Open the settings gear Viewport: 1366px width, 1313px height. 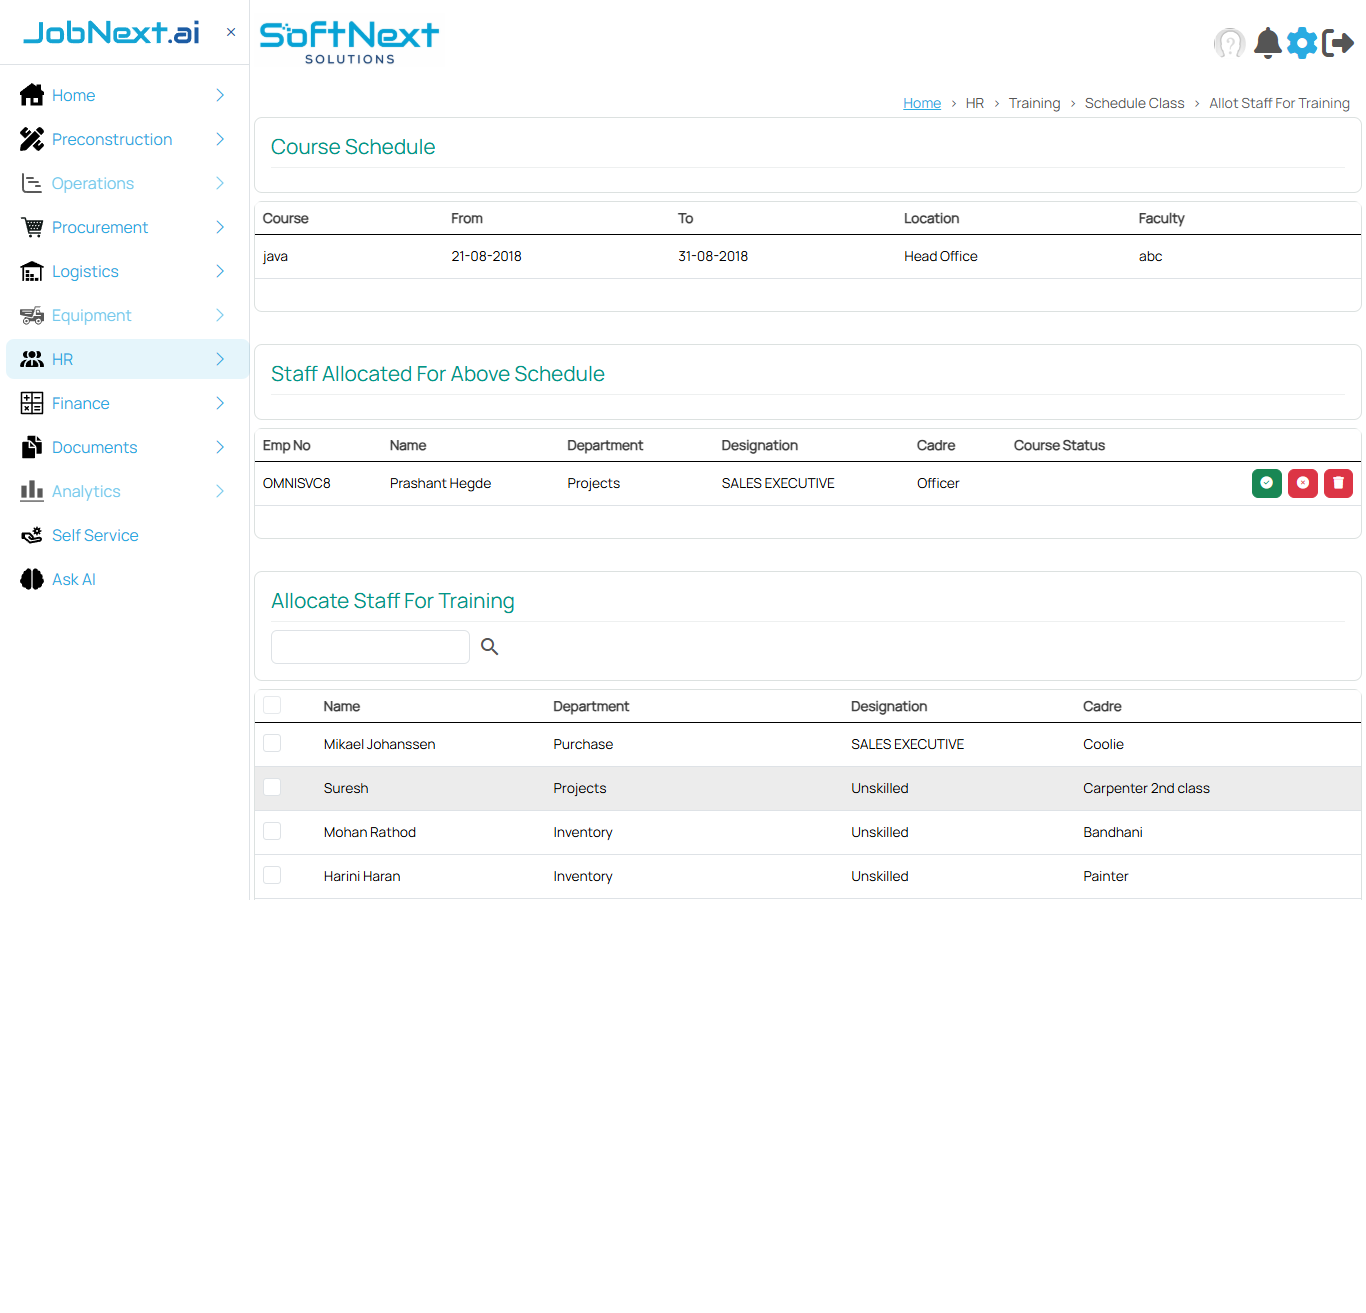click(x=1302, y=43)
